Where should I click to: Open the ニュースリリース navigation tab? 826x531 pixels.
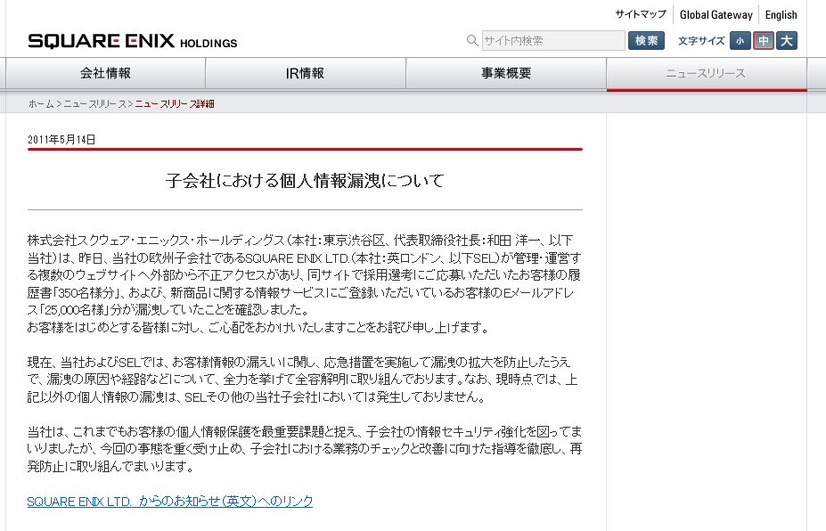click(706, 74)
